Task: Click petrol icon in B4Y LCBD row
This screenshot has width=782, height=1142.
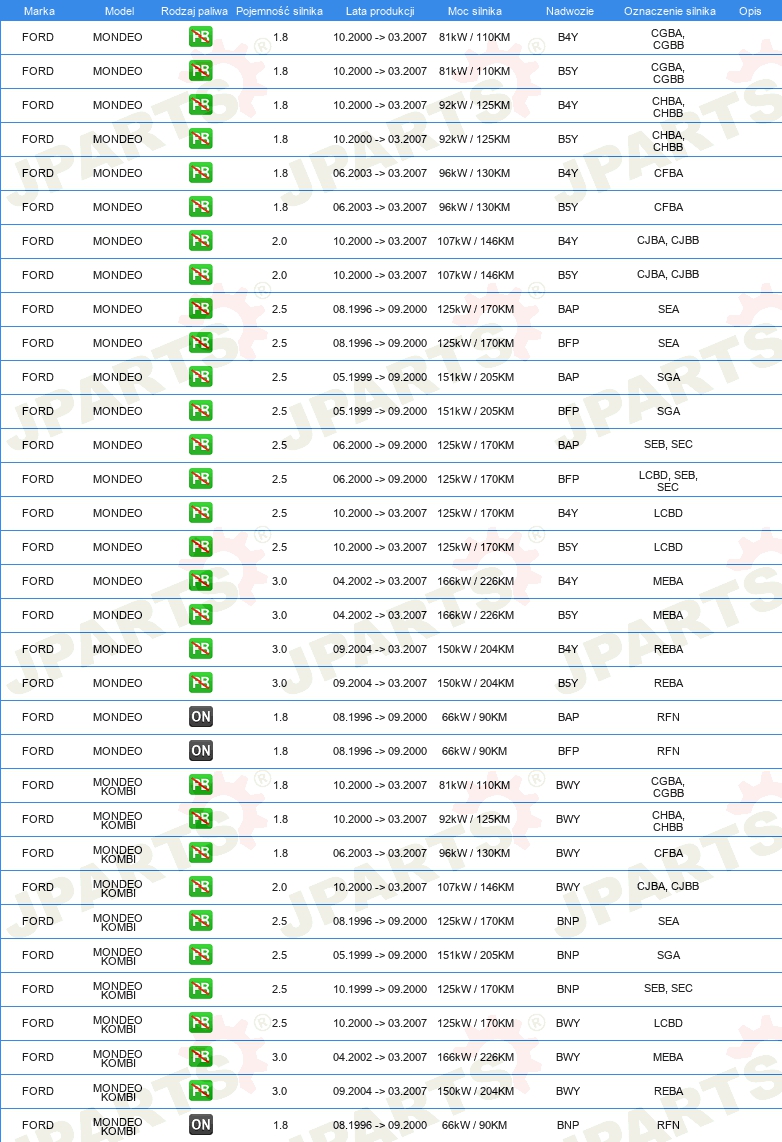Action: coord(200,513)
